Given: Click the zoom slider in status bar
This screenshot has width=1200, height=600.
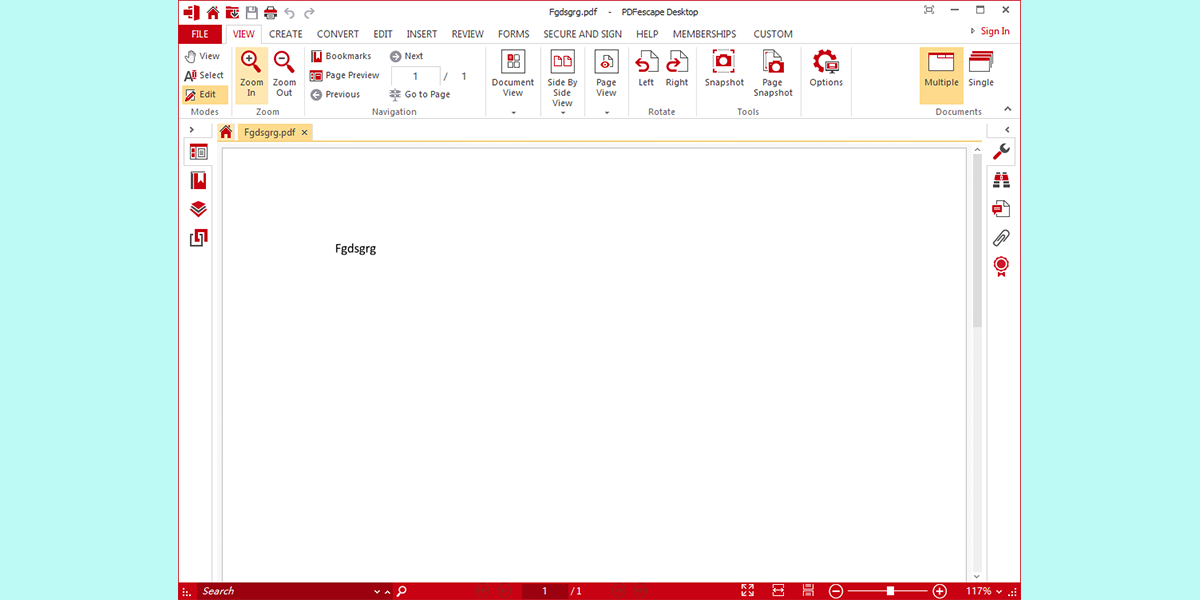Looking at the screenshot, I should pyautogui.click(x=889, y=591).
